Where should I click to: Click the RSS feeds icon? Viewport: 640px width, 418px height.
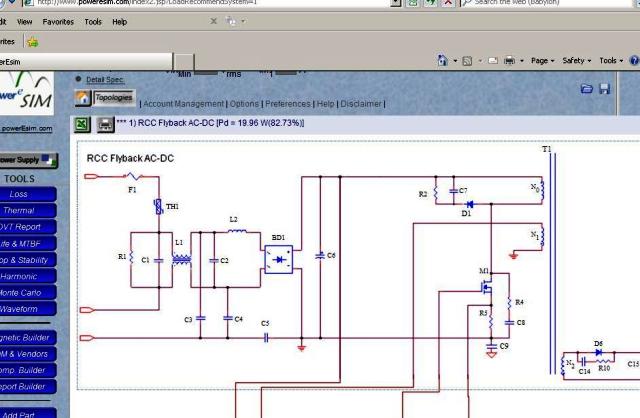pyautogui.click(x=467, y=61)
